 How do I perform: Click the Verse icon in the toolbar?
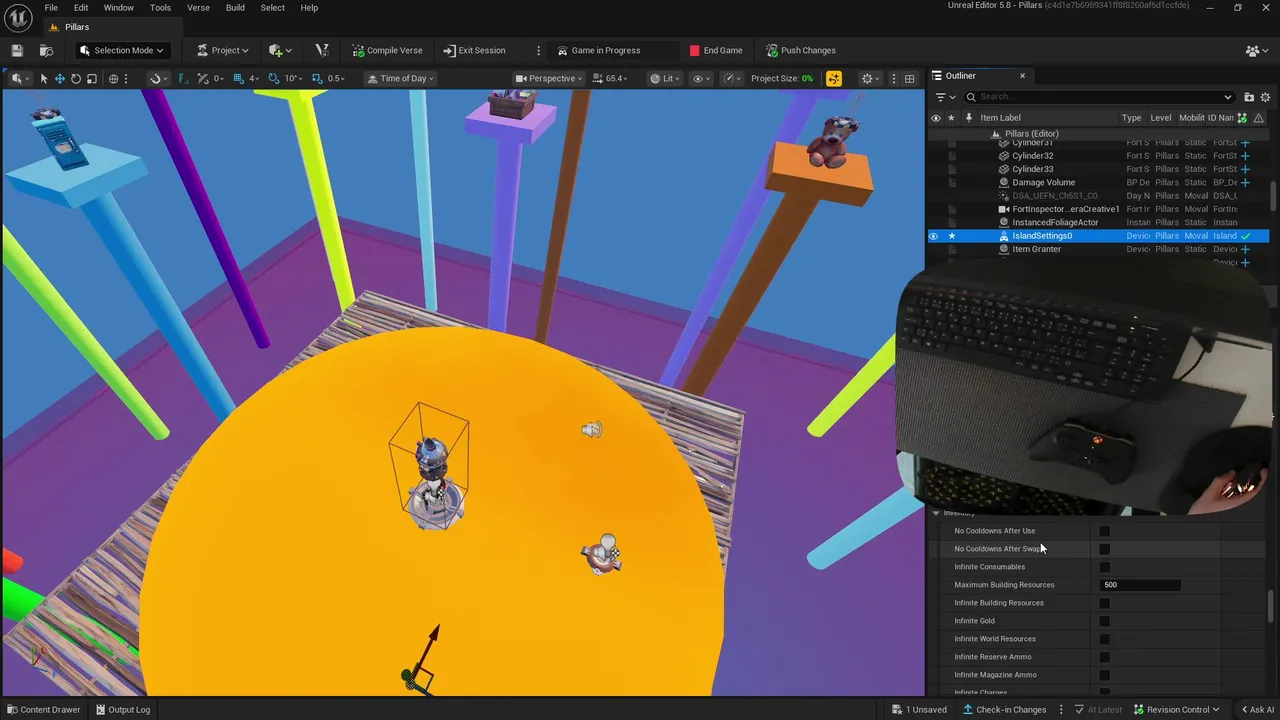point(321,50)
